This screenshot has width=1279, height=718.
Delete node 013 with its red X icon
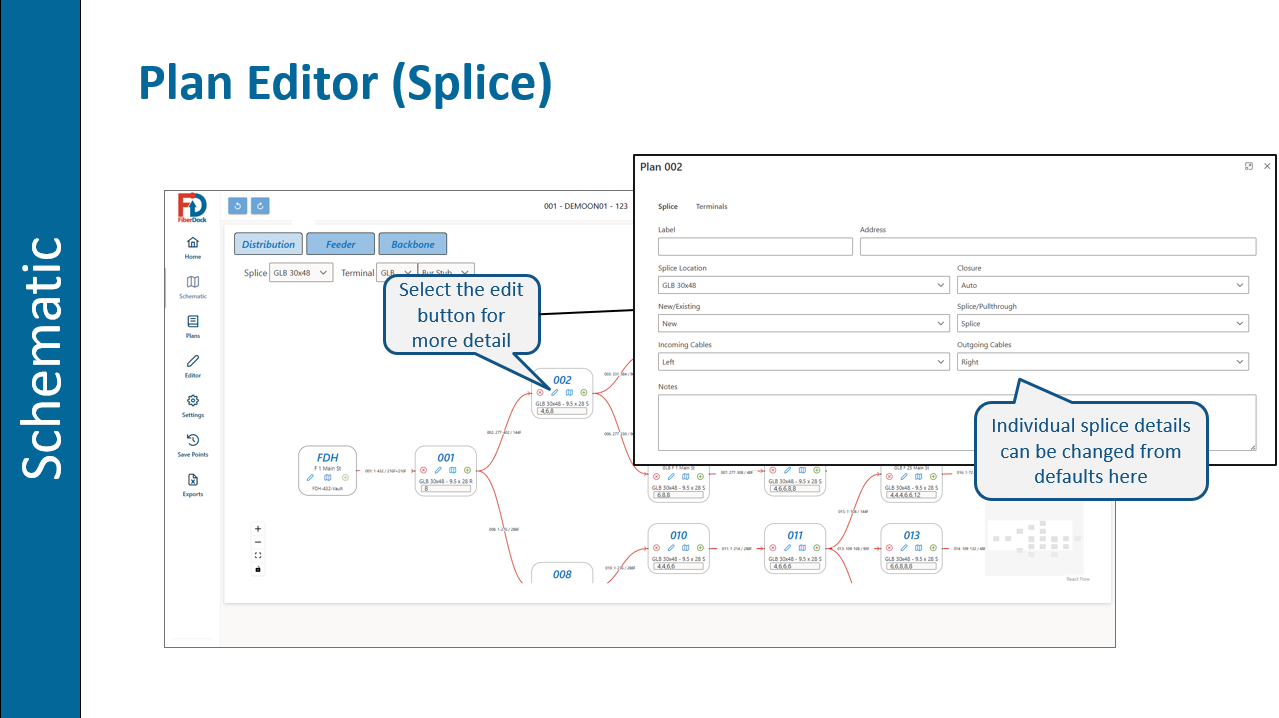click(889, 548)
